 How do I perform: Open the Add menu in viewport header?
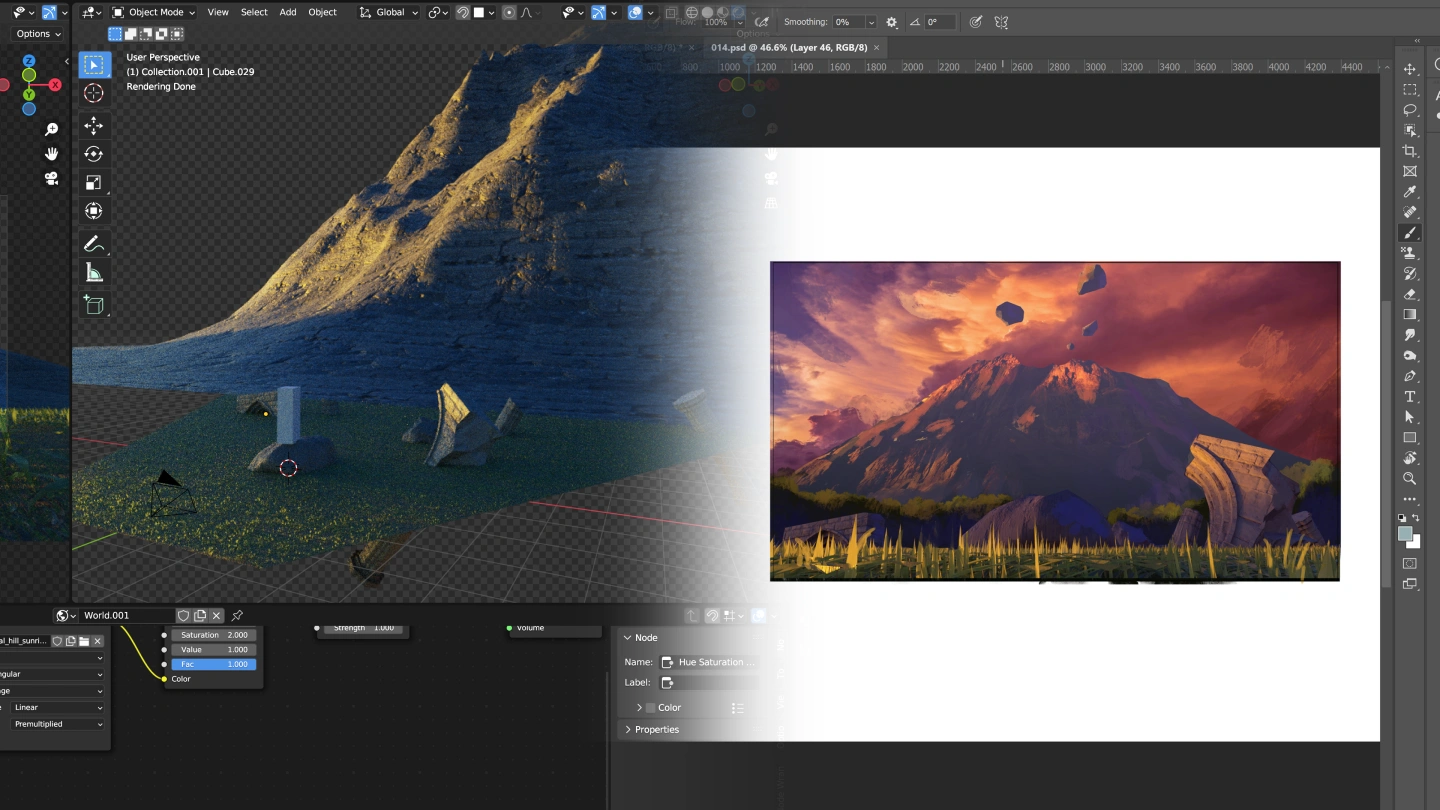(x=288, y=12)
